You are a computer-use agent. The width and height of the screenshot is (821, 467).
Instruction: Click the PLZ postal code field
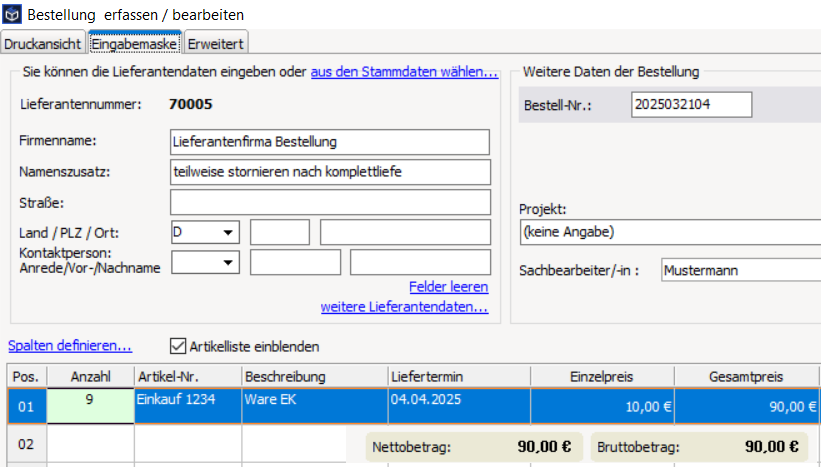point(280,232)
